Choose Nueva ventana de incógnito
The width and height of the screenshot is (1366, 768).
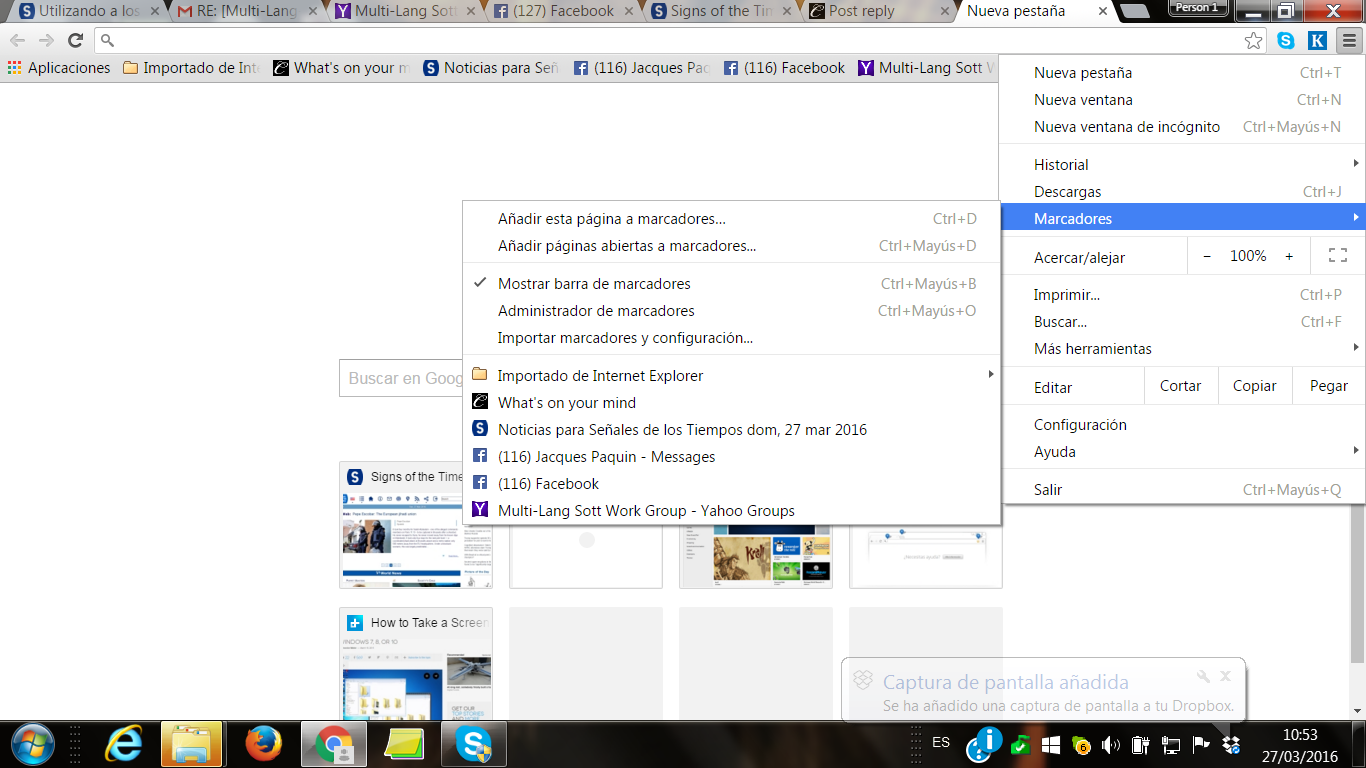click(1126, 127)
